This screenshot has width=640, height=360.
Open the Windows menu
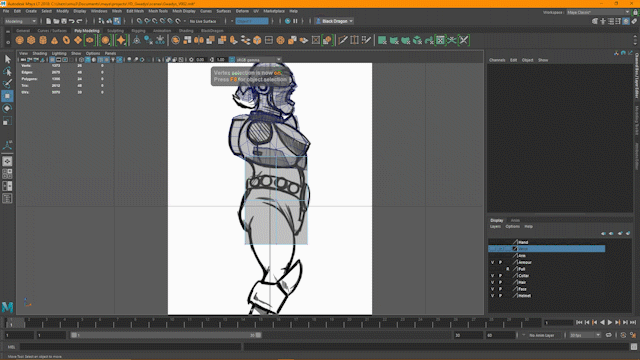pyautogui.click(x=99, y=11)
